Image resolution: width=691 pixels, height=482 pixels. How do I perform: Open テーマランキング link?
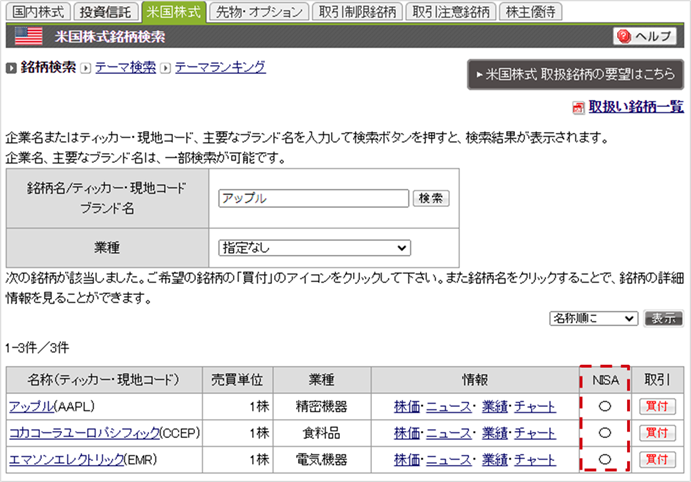click(220, 67)
